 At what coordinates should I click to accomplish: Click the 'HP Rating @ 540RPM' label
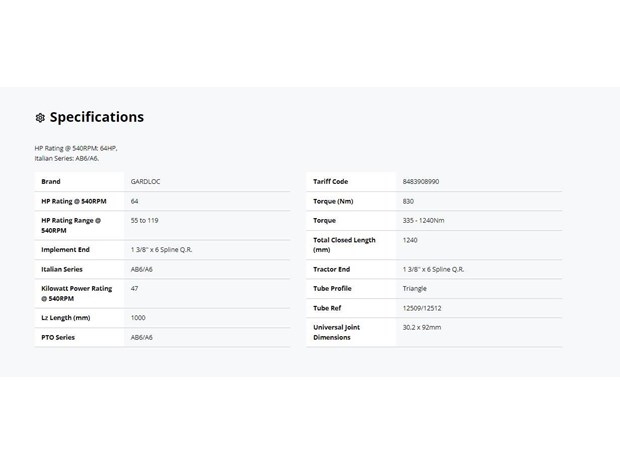[x=74, y=201]
